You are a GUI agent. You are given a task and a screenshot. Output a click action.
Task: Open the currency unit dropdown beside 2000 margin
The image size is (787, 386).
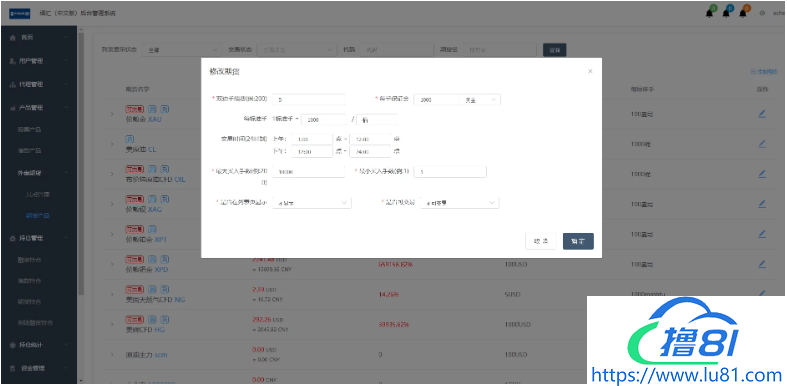coord(480,100)
